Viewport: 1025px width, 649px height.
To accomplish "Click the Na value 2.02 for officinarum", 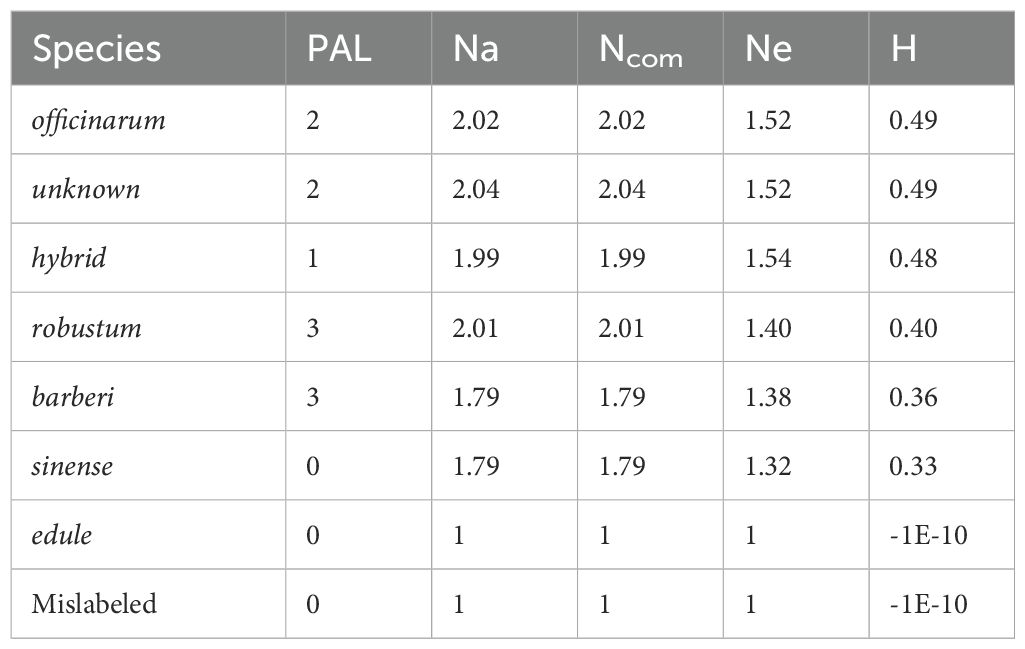I will point(476,121).
